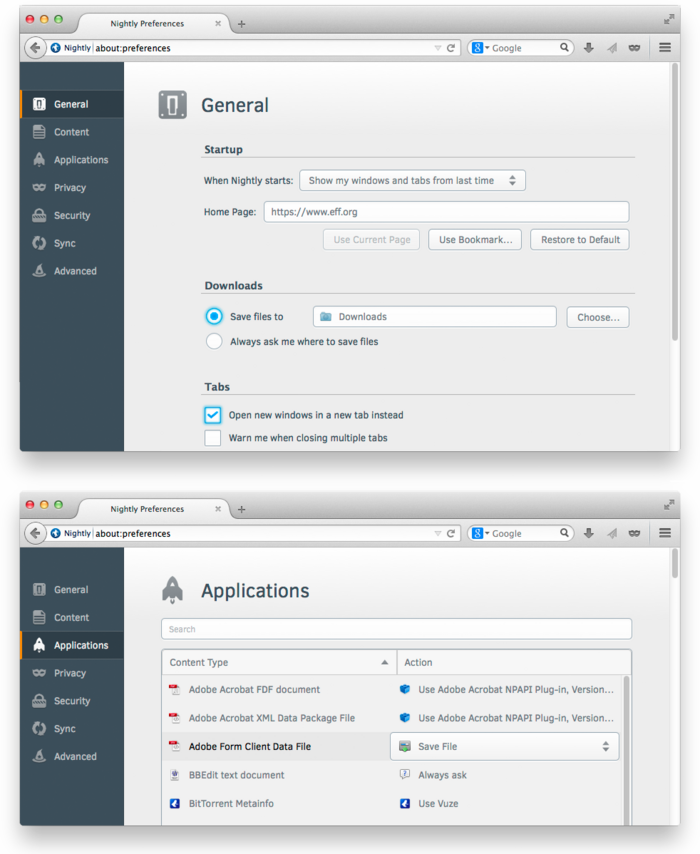700x854 pixels.
Task: Select General in bottom window sidebar
Action: (71, 589)
